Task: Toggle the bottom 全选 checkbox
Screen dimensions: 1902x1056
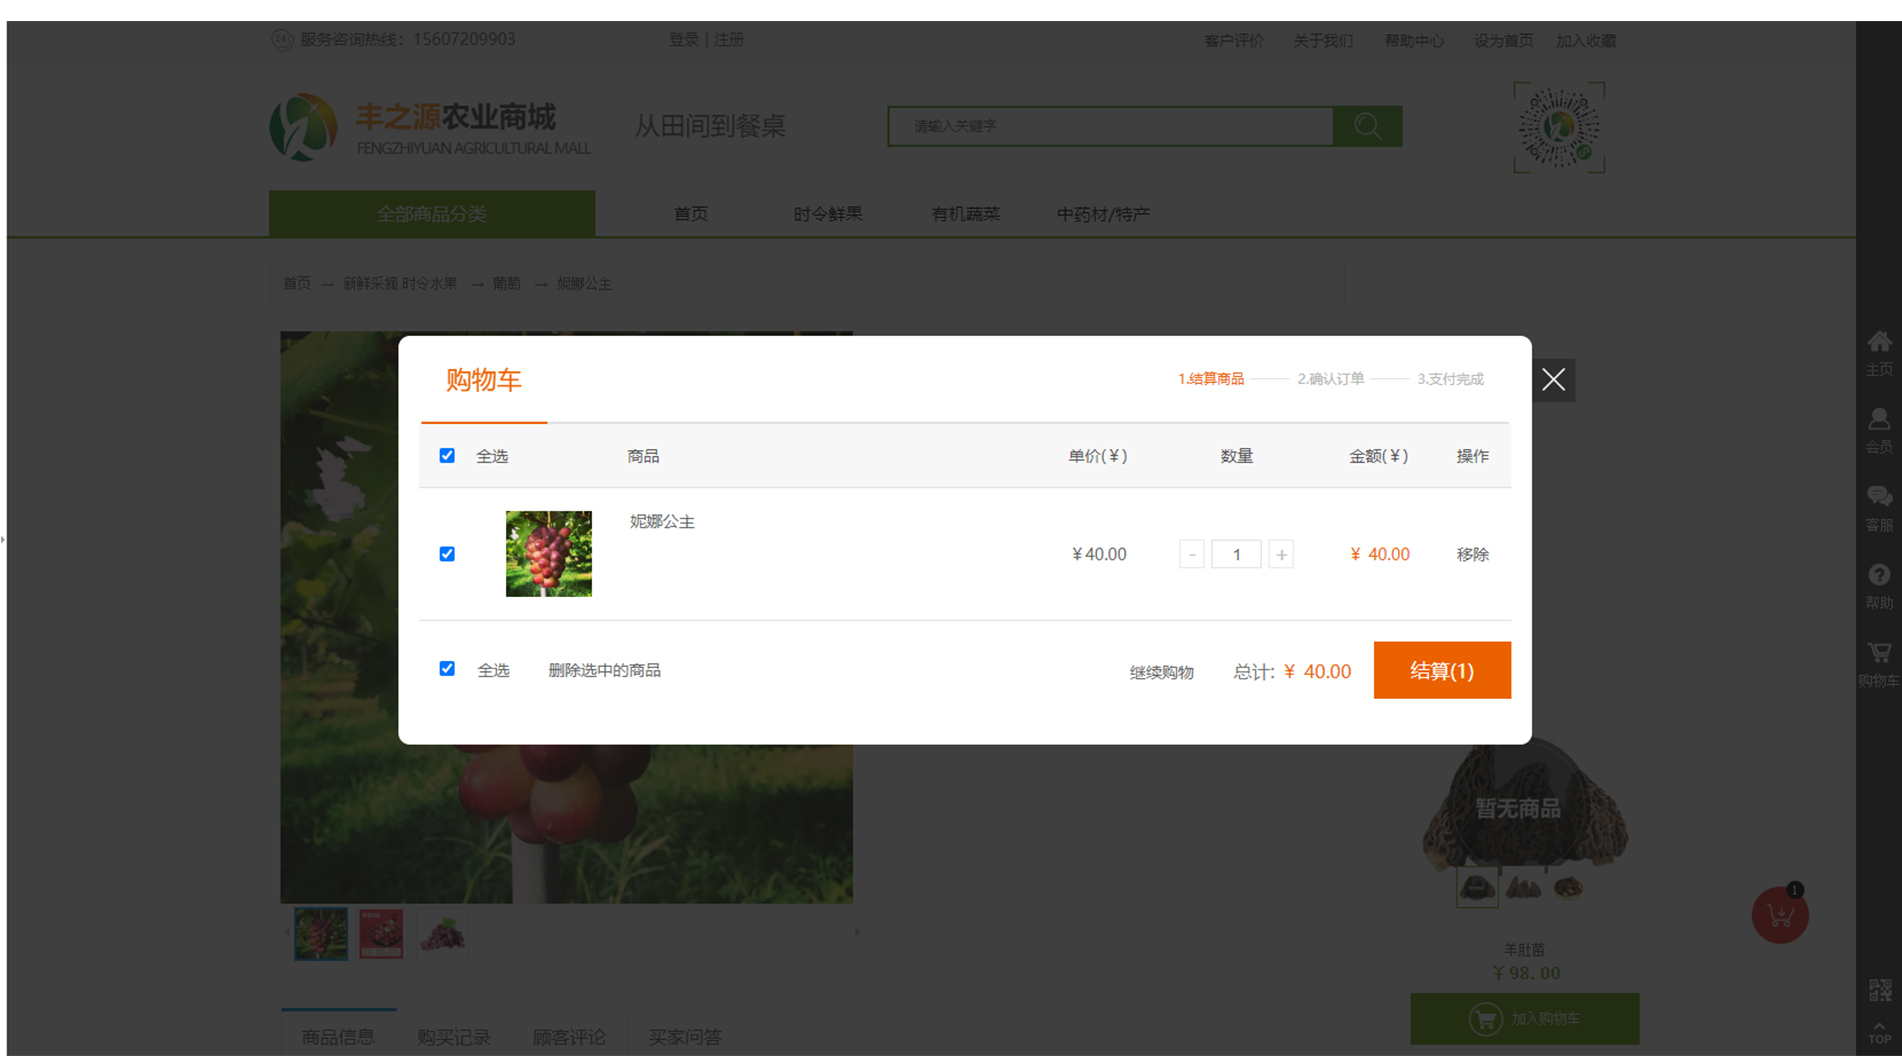Action: pyautogui.click(x=447, y=669)
